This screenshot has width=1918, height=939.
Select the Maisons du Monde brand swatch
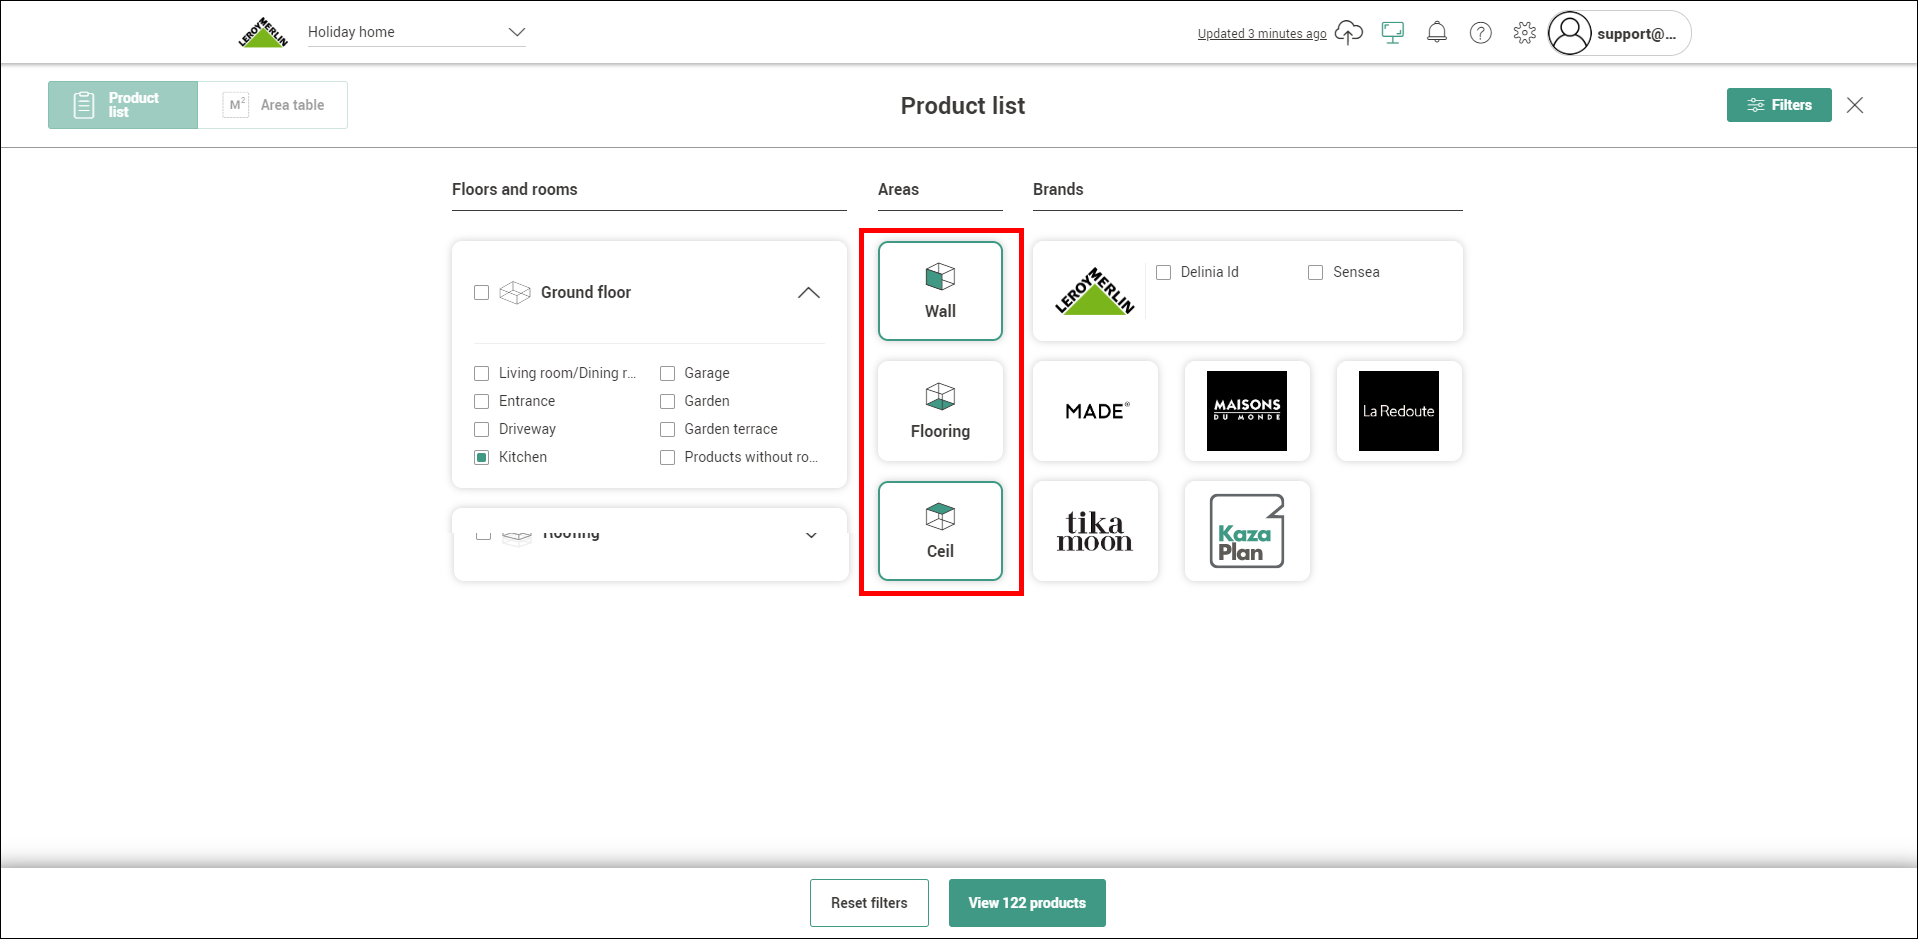1246,411
